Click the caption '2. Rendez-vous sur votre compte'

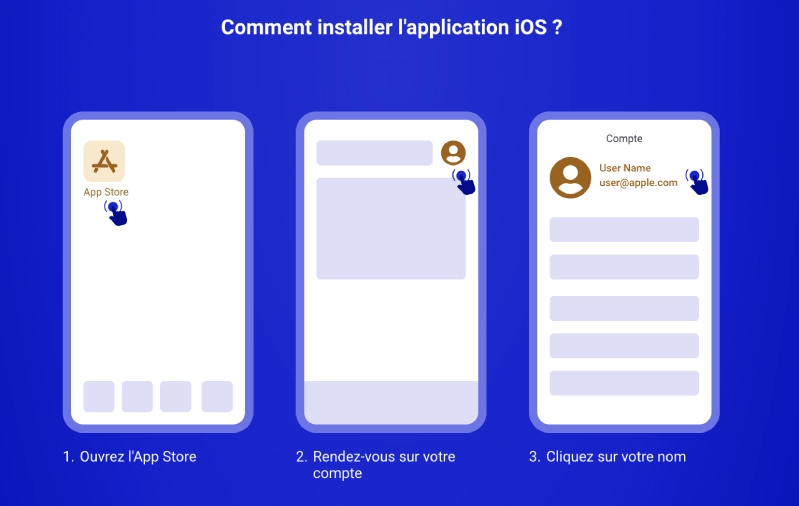pos(376,465)
